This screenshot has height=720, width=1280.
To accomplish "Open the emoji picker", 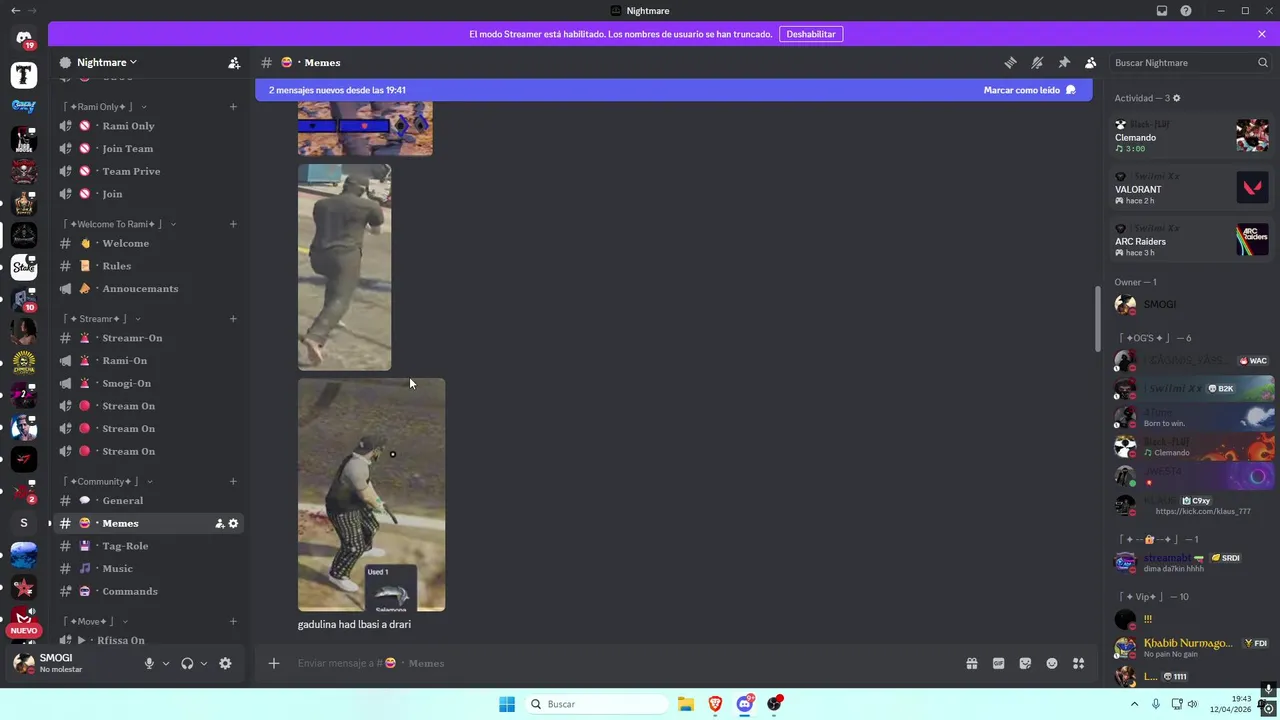I will (1052, 663).
